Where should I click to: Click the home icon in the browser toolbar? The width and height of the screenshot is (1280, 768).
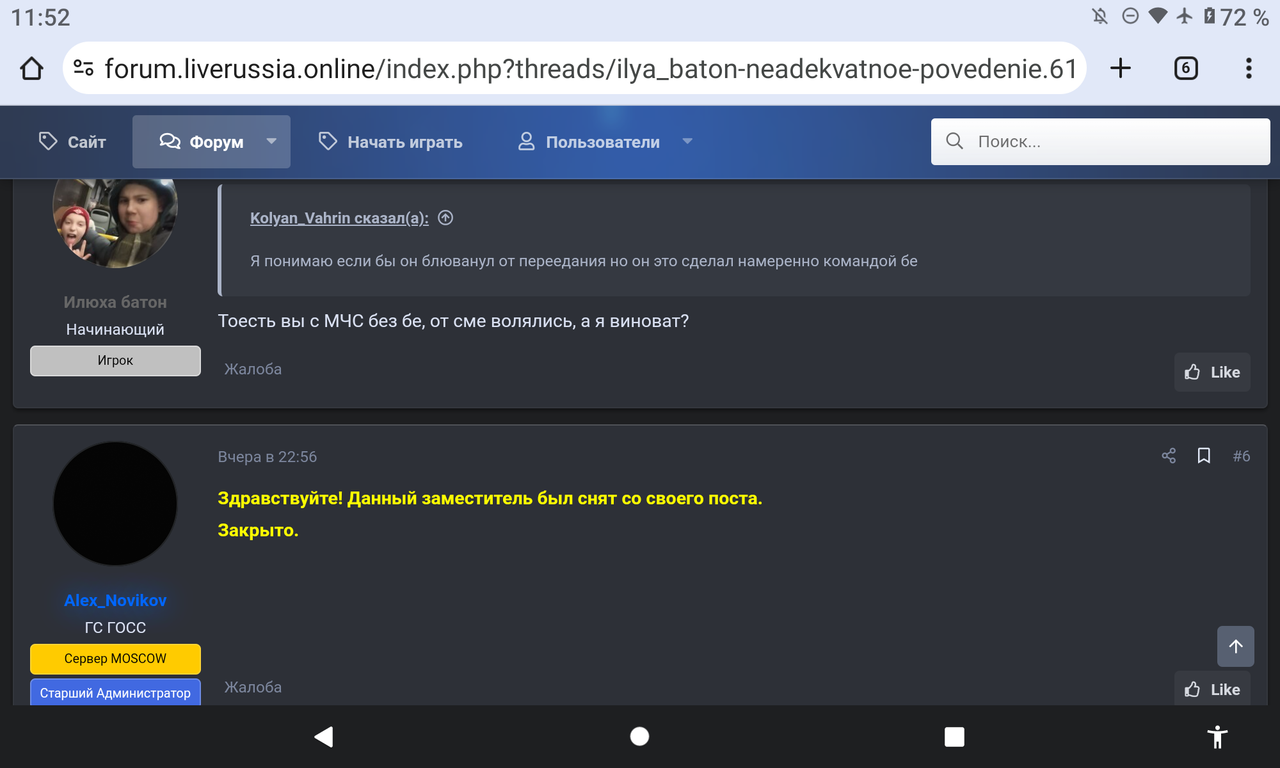[x=31, y=67]
